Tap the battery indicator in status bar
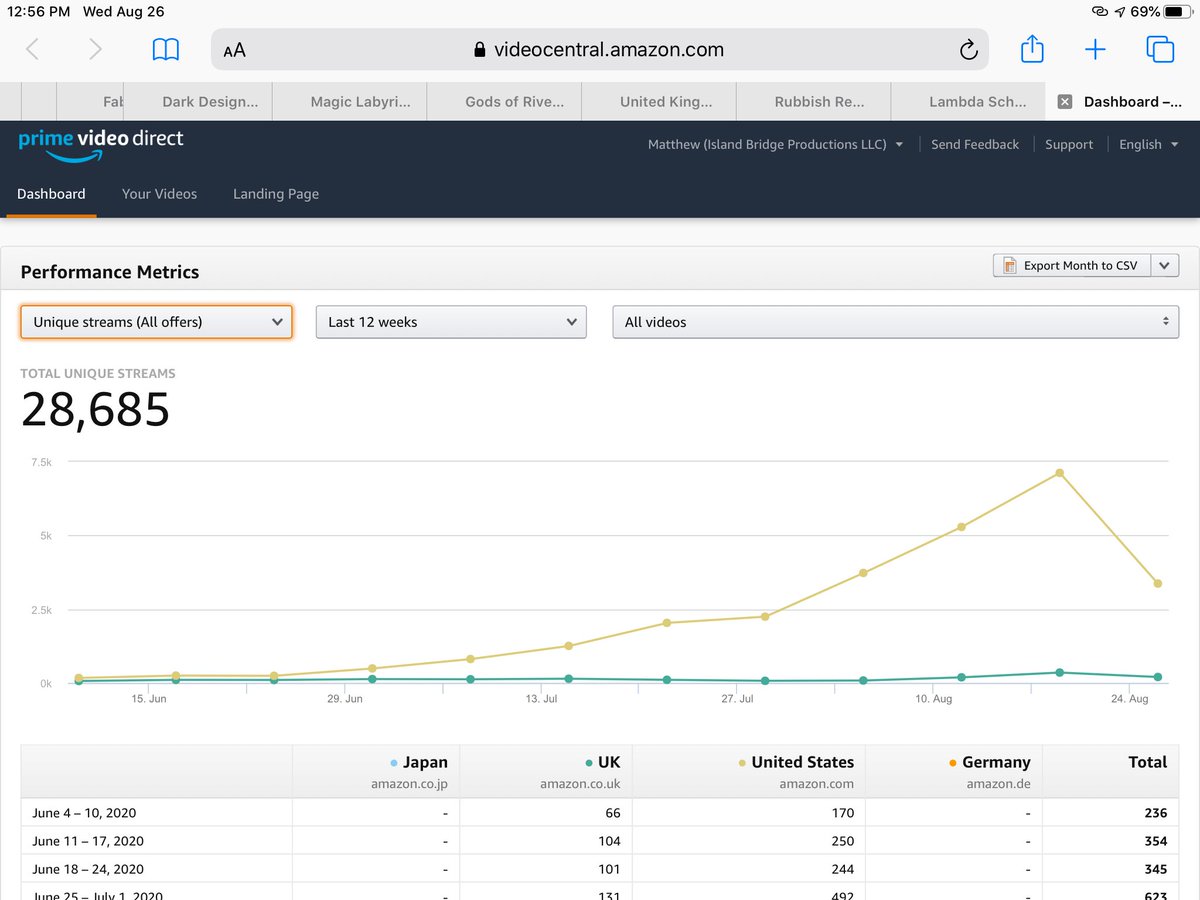Image resolution: width=1200 pixels, height=900 pixels. tap(1176, 12)
